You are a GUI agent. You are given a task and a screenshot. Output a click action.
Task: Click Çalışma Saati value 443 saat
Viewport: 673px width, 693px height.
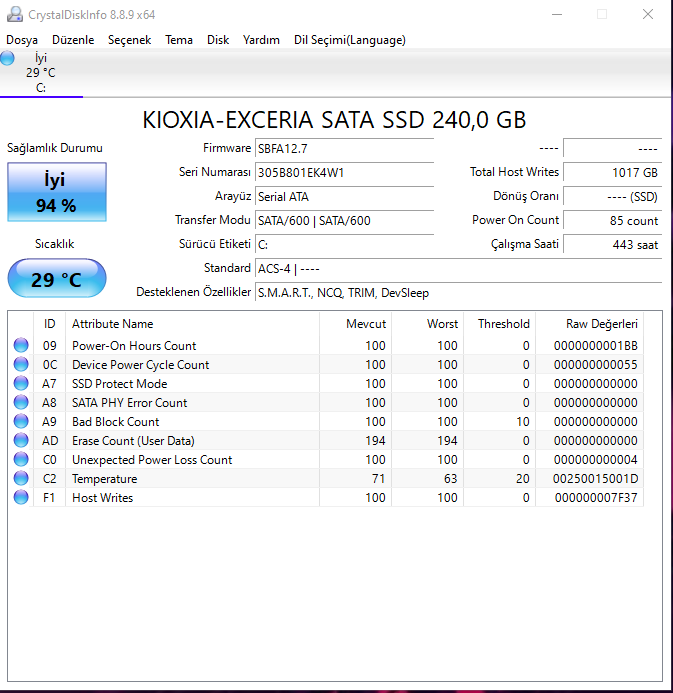(x=612, y=244)
